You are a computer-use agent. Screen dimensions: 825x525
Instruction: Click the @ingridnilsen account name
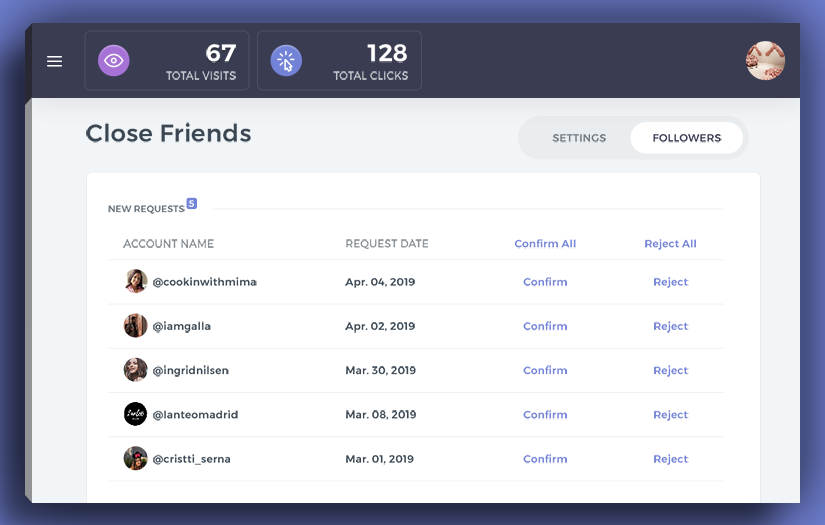(x=190, y=370)
